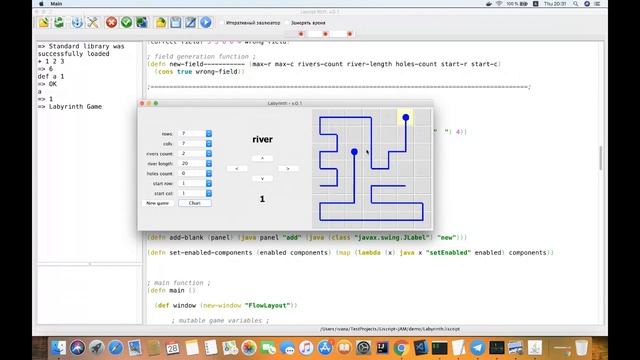Open Photos app from the Dock
Screen dimensions: 640x360
249,348
